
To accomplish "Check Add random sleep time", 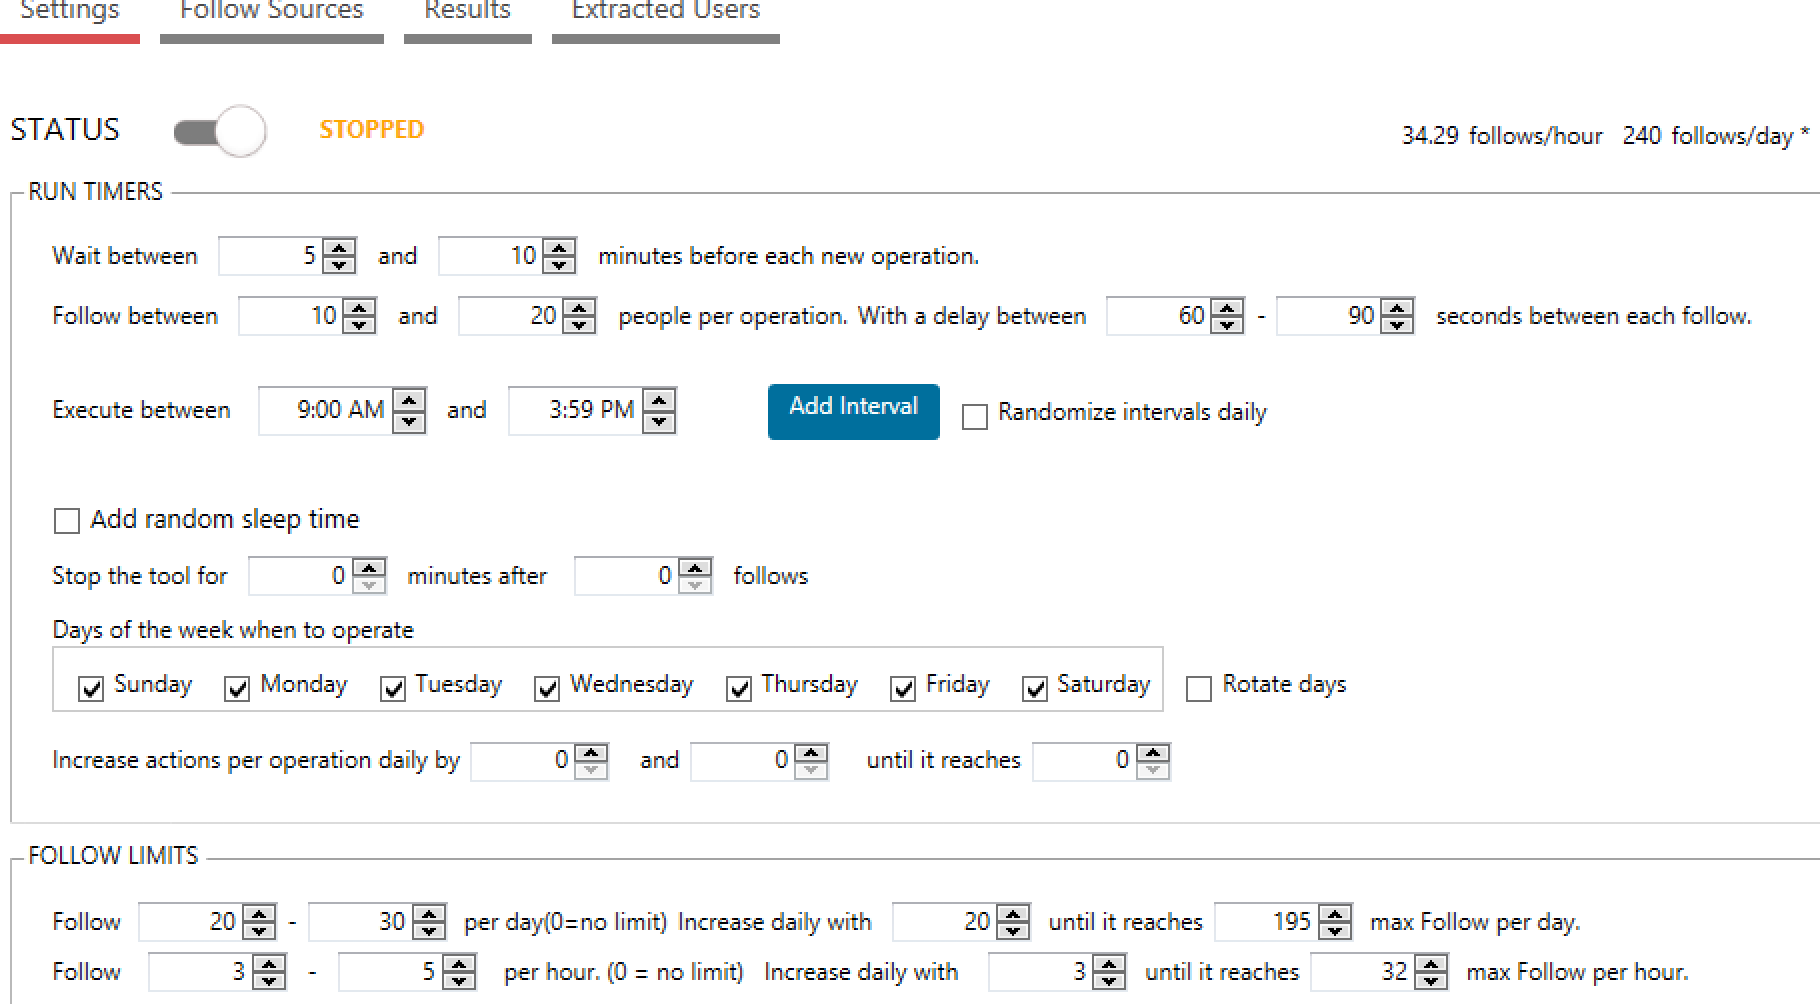I will pos(66,521).
